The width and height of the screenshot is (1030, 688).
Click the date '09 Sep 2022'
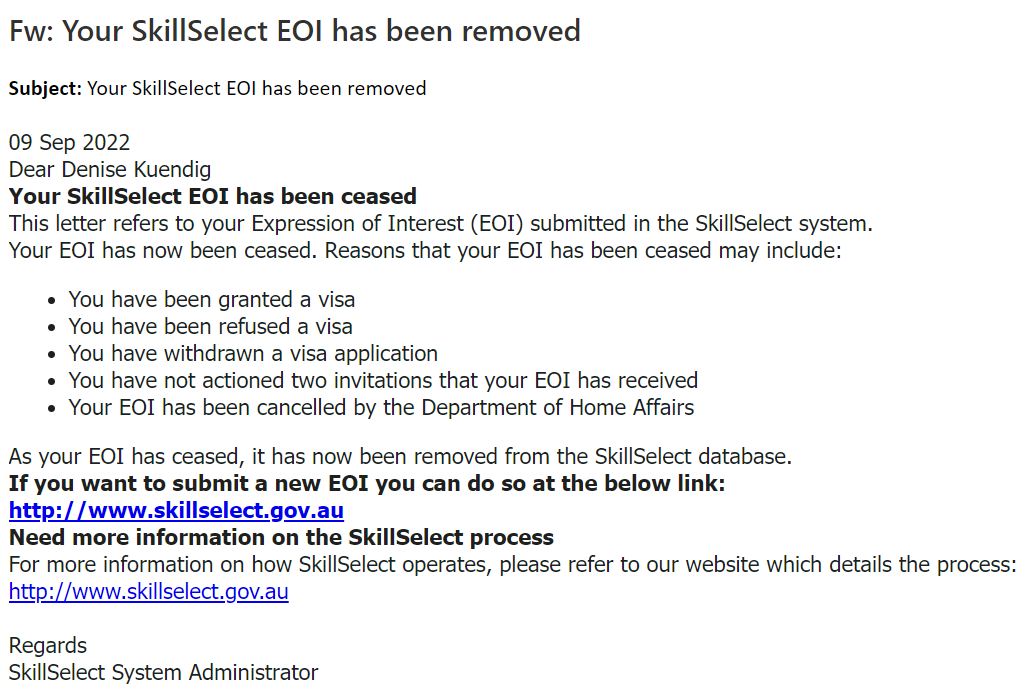tap(69, 142)
